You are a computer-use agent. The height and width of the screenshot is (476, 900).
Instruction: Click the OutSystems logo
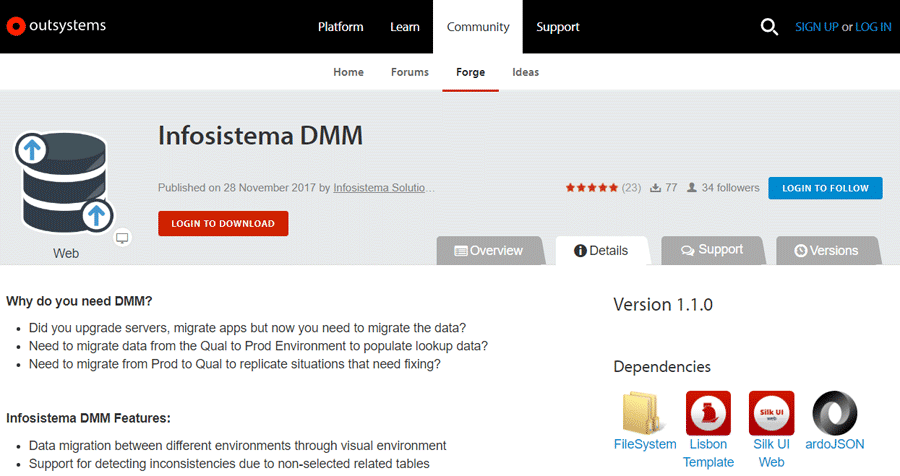click(56, 26)
